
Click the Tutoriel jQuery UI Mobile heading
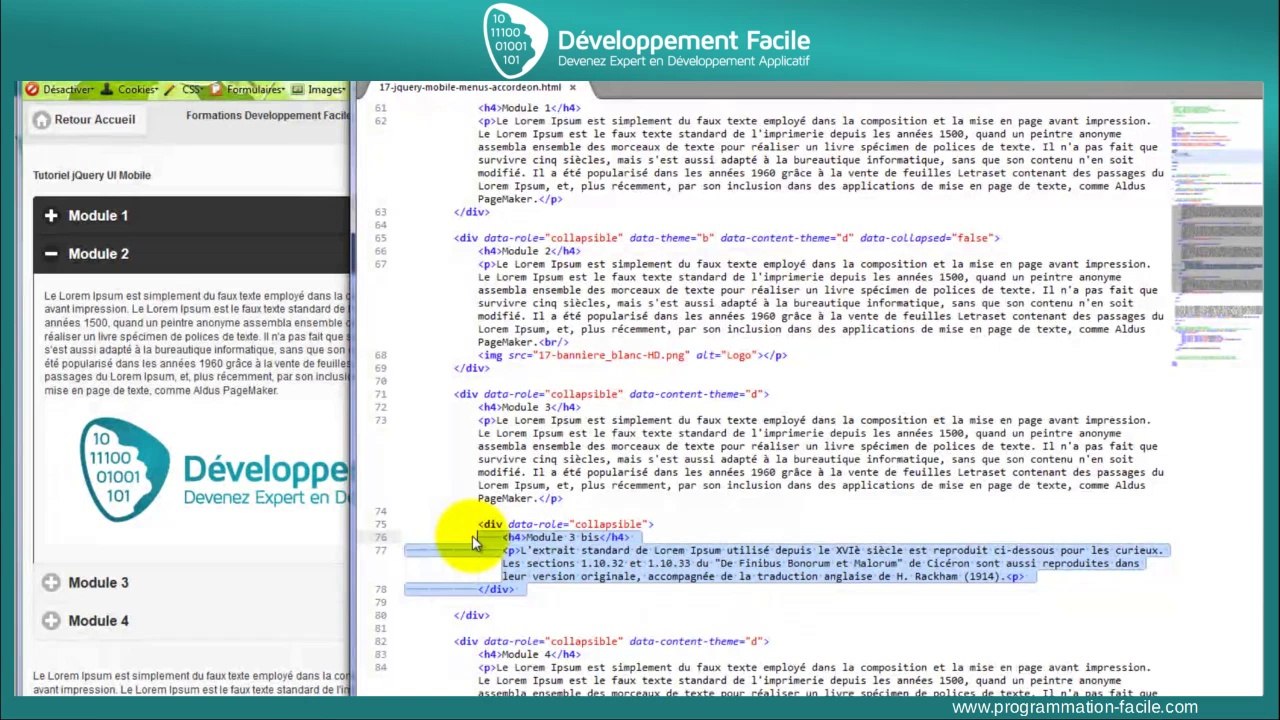tap(92, 175)
